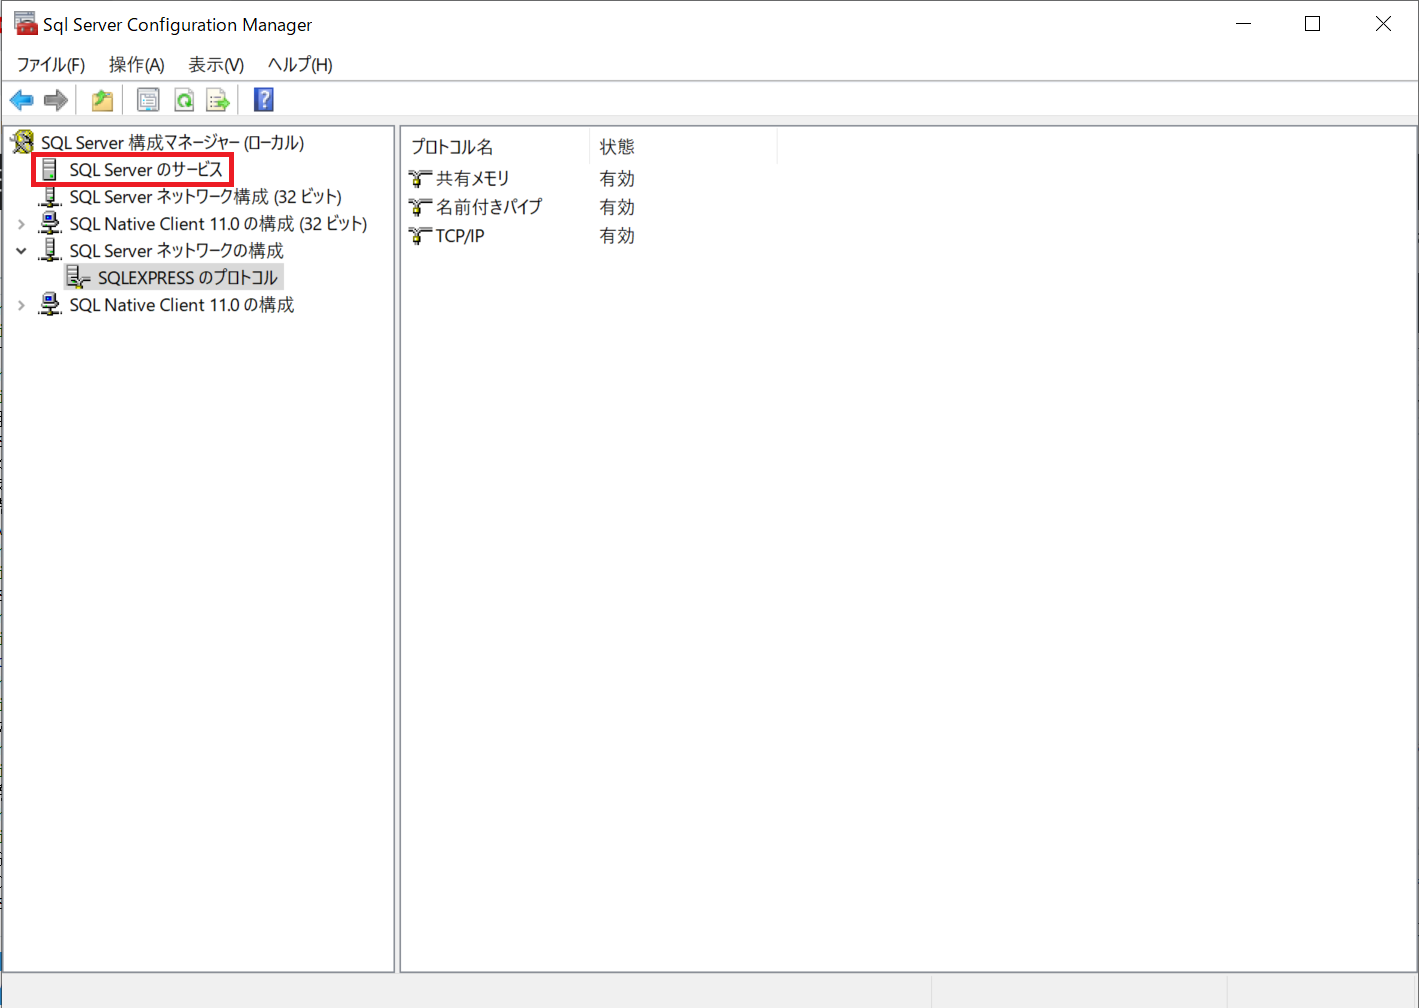Select SQL Server 構成マネージャー (ローカル) root label
This screenshot has width=1419, height=1008.
(172, 143)
